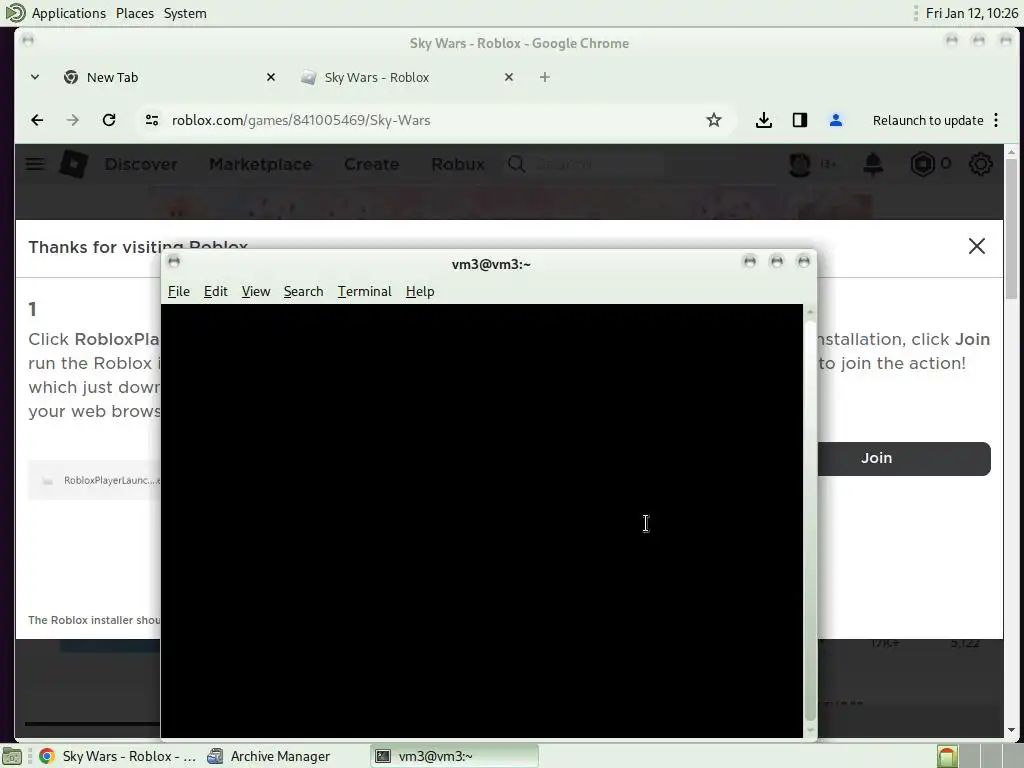Expand Chrome tab search chevron
The height and width of the screenshot is (768, 1024).
(35, 77)
